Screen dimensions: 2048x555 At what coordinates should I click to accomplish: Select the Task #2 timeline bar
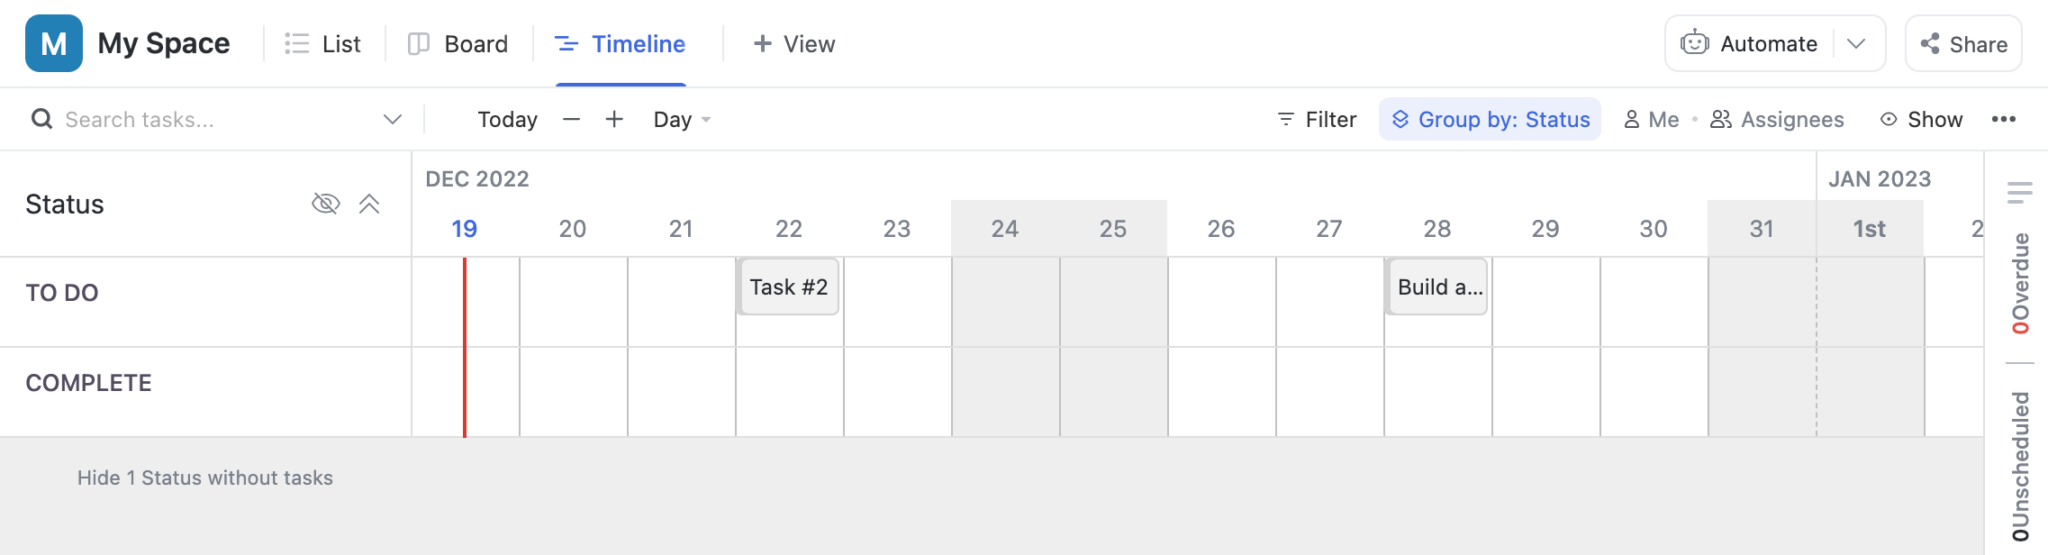[788, 287]
